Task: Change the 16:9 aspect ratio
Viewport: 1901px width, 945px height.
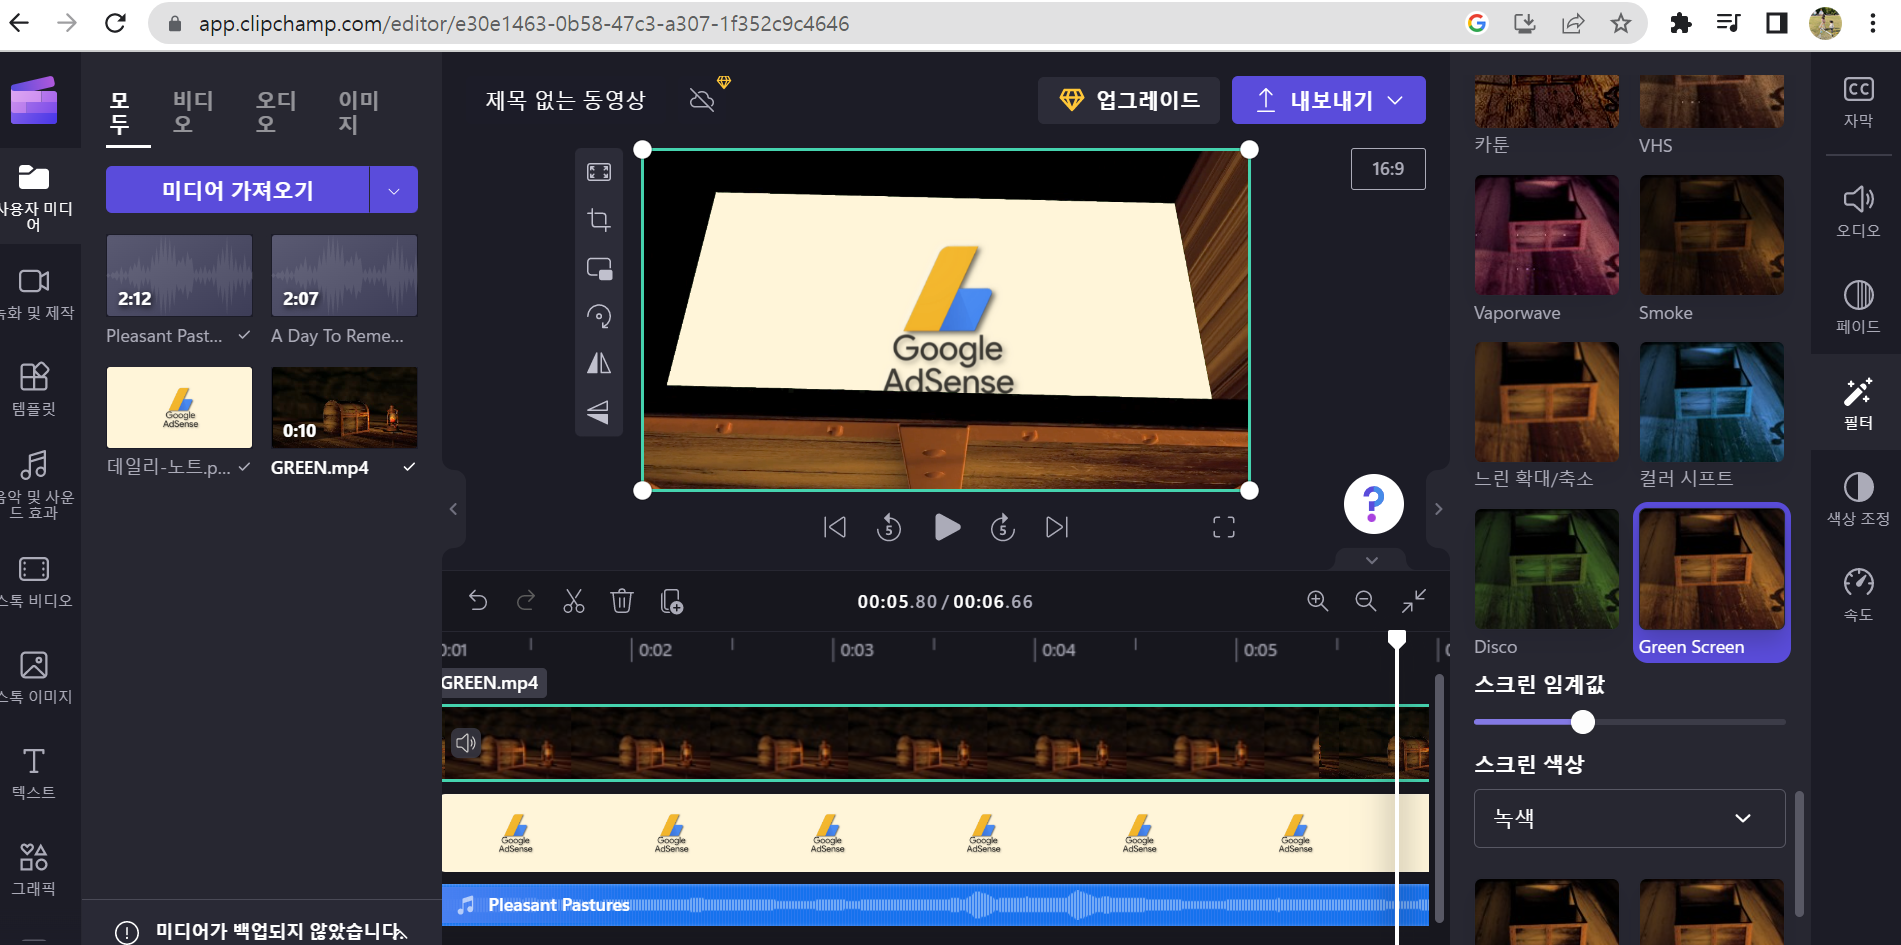Action: click(1388, 169)
